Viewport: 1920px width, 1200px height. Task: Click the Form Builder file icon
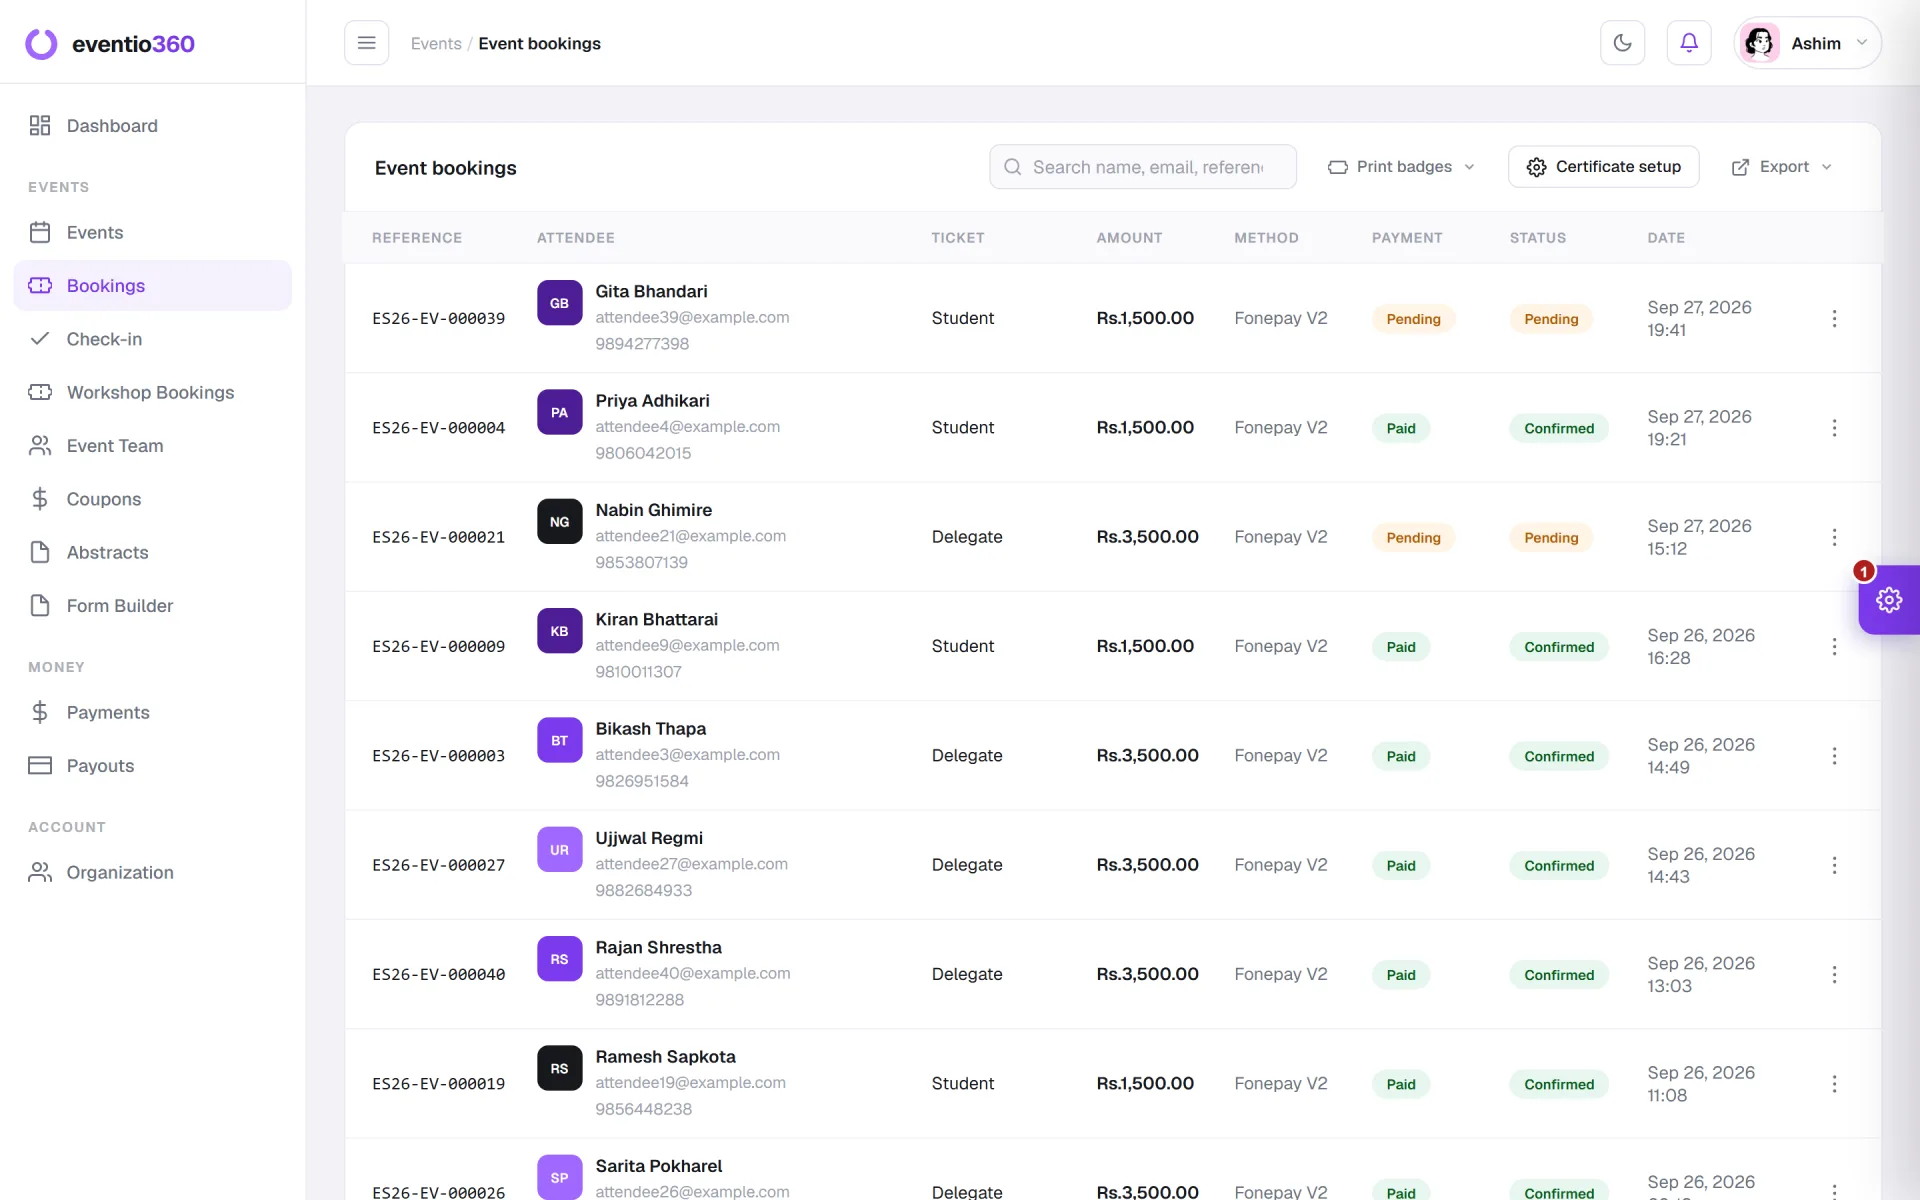click(x=40, y=606)
